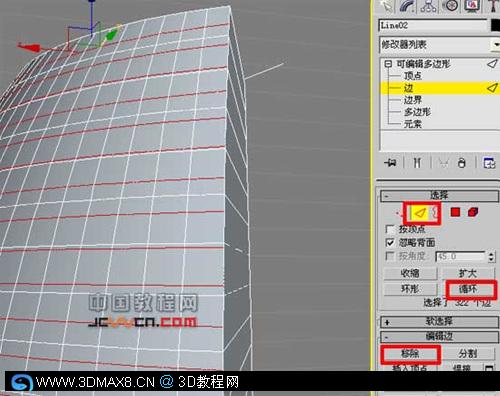Click the grayed Make Unique icon
This screenshot has width=500, height=396.
(x=443, y=163)
